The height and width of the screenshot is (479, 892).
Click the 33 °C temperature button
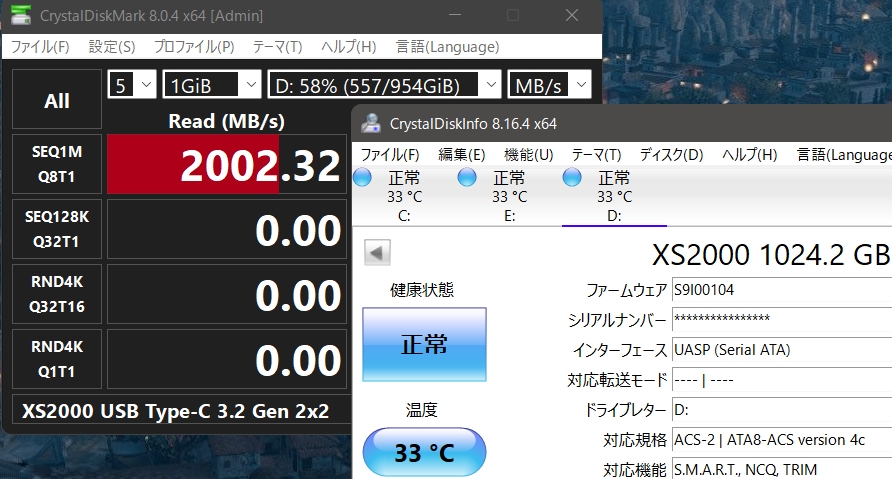[424, 453]
